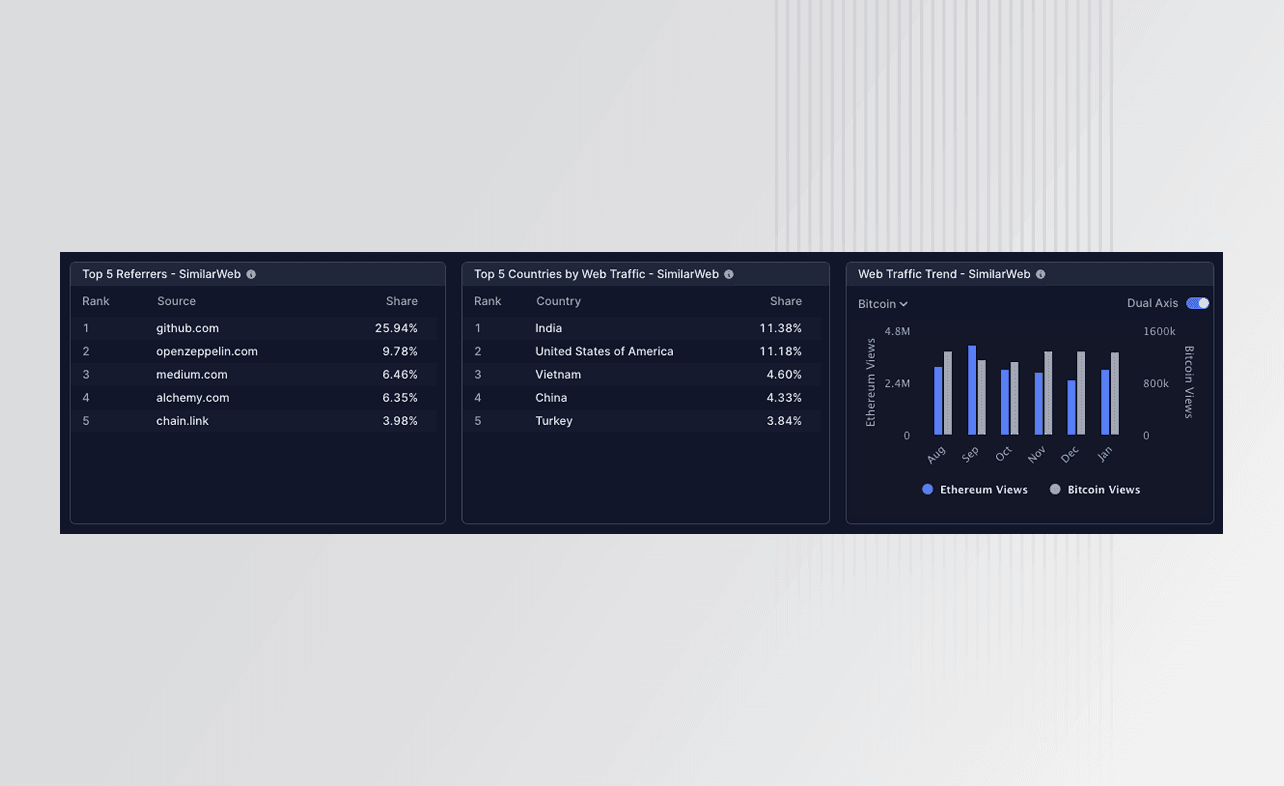The height and width of the screenshot is (786, 1284).
Task: Click info icon beside Web Traffic Trend title
Action: [1041, 274]
